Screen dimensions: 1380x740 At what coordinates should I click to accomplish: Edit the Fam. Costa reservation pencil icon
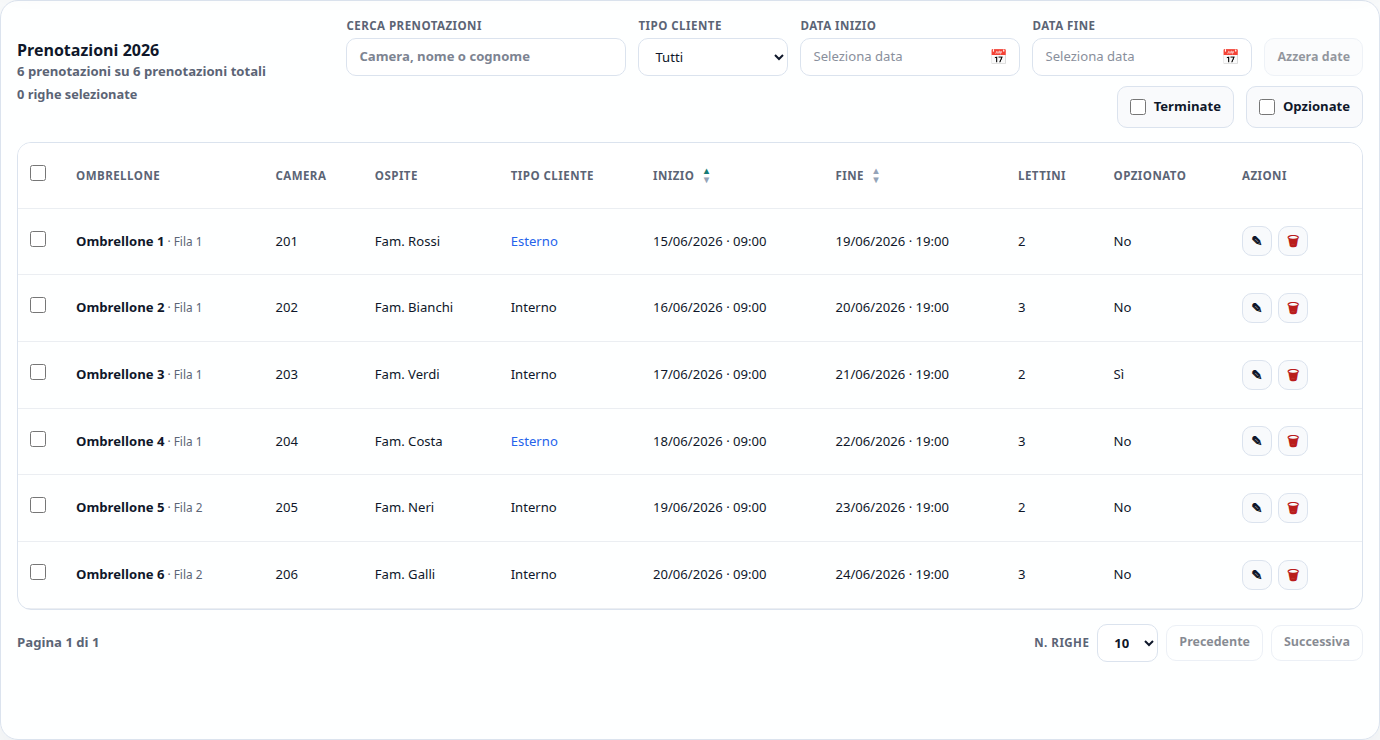click(1257, 441)
